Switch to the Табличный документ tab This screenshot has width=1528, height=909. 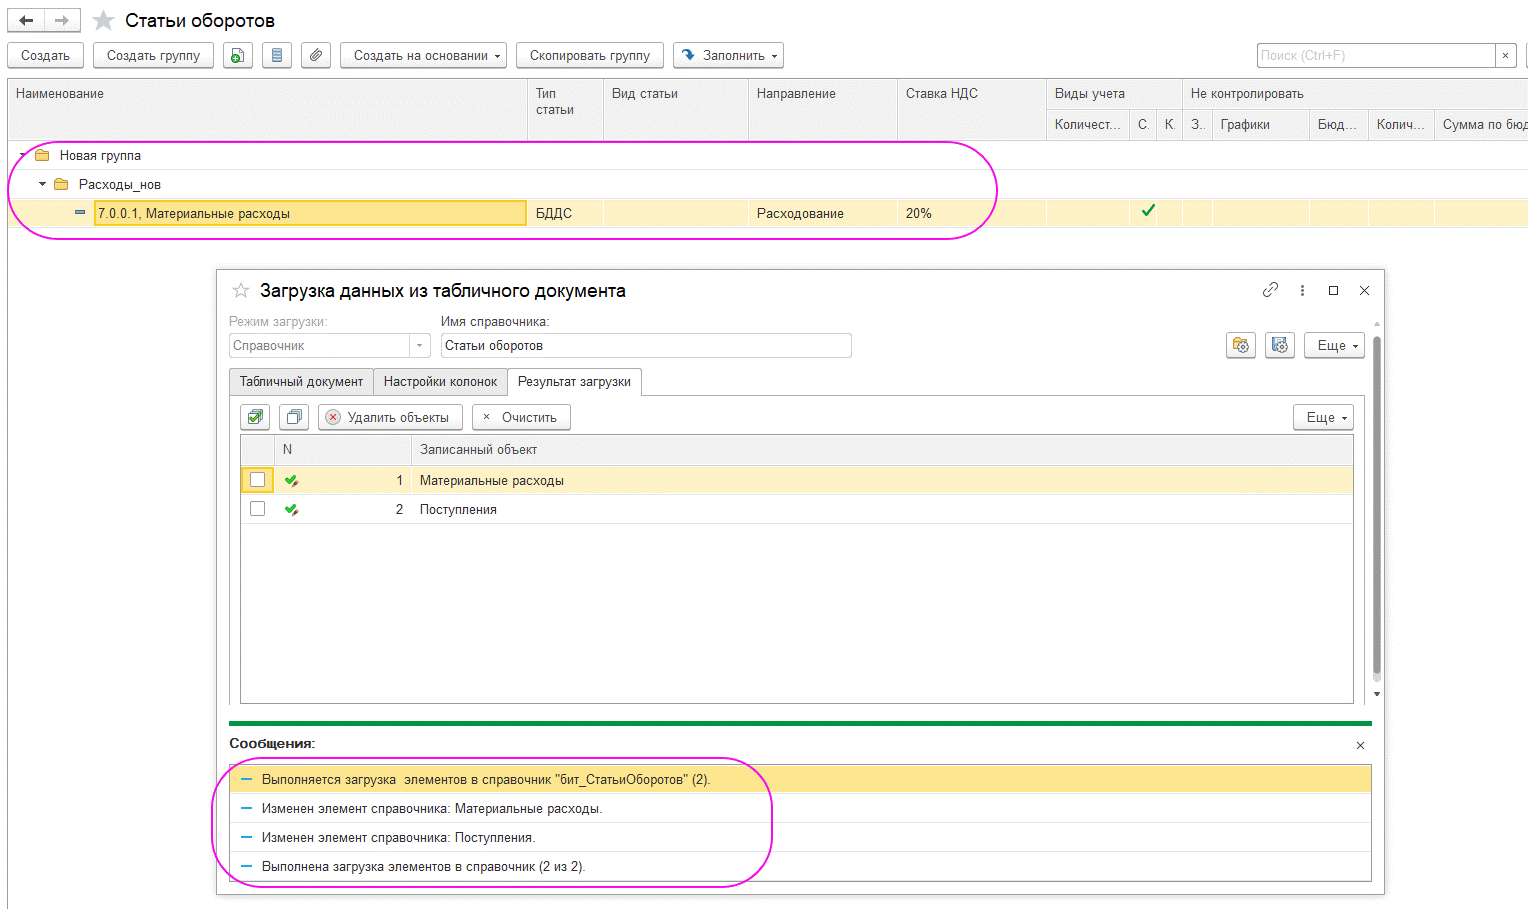(x=301, y=382)
